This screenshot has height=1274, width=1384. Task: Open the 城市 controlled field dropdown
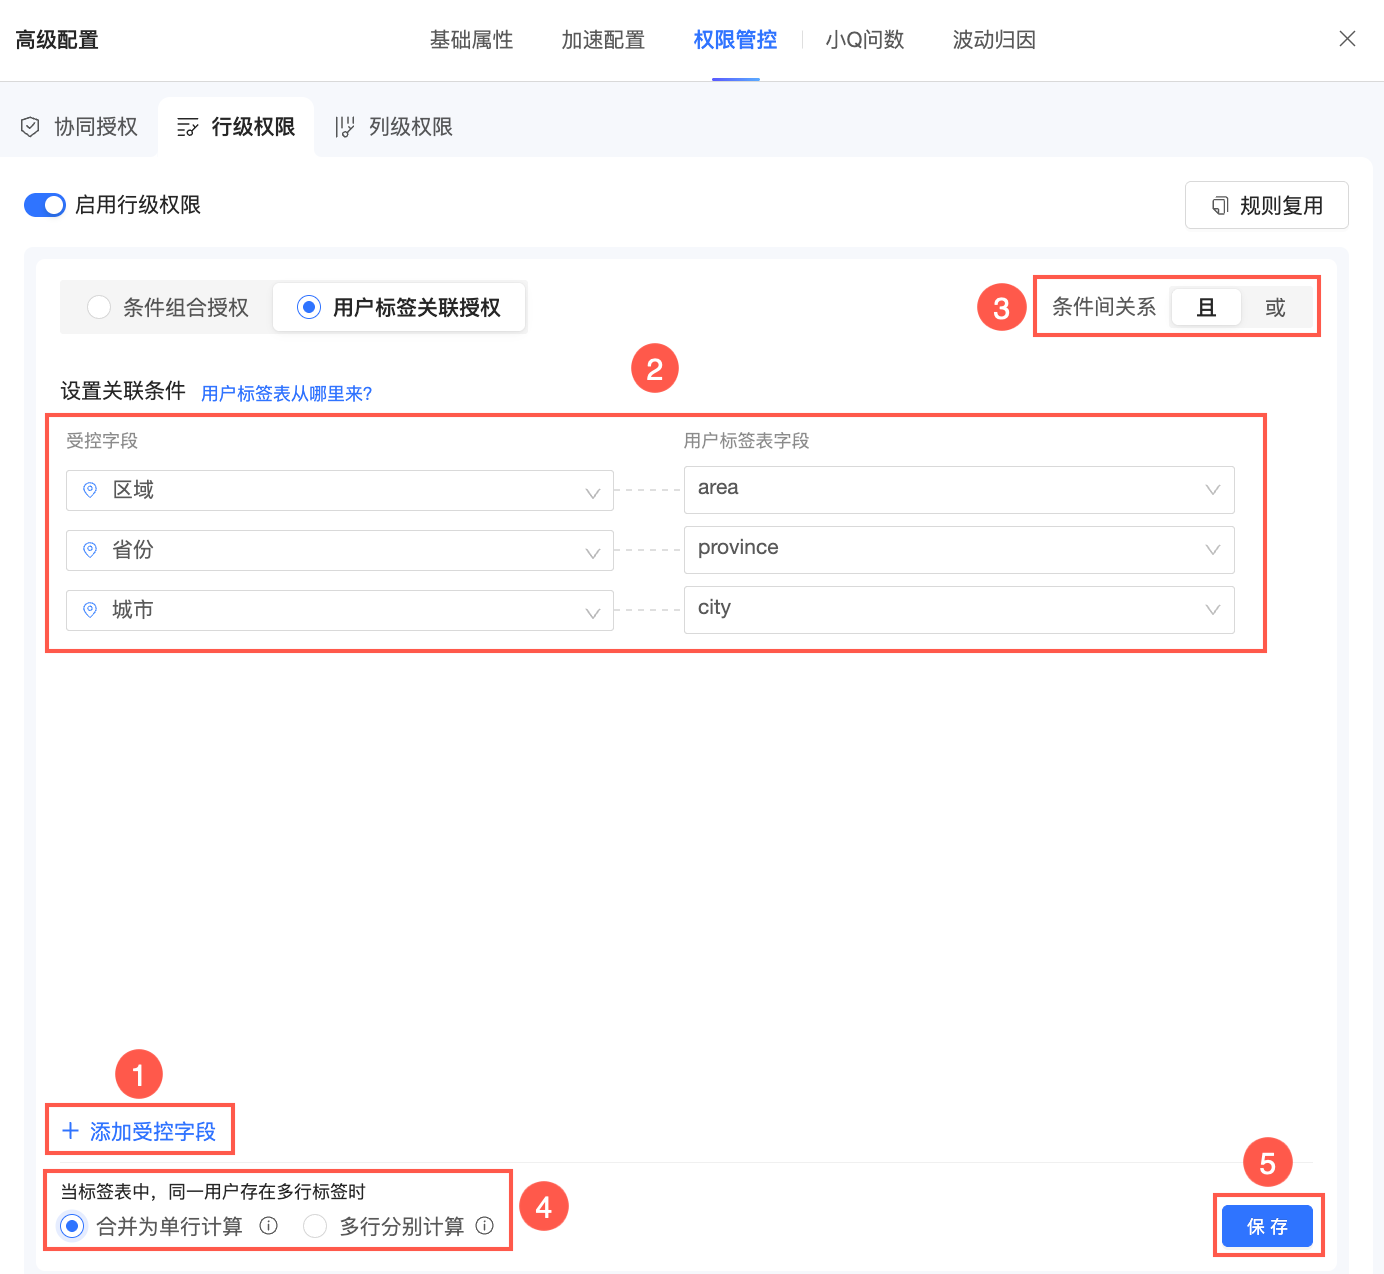click(x=340, y=610)
